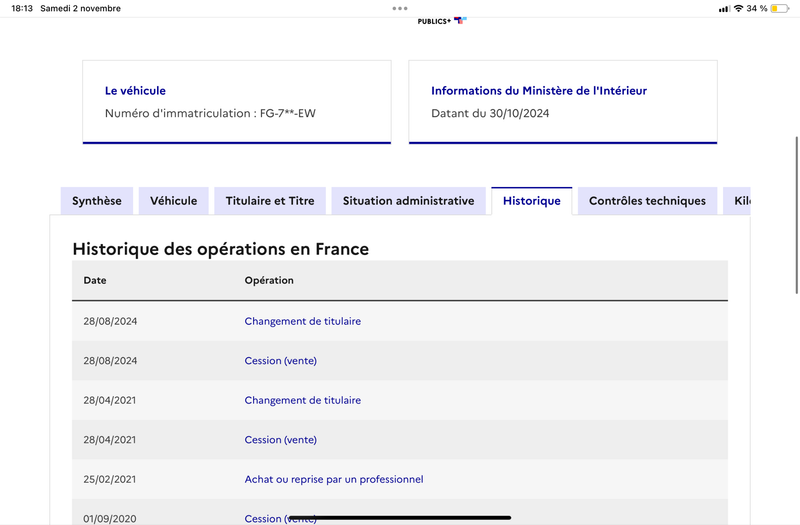Click Cession (vente) dated 01/09/2020
This screenshot has width=800, height=525.
coord(281,518)
